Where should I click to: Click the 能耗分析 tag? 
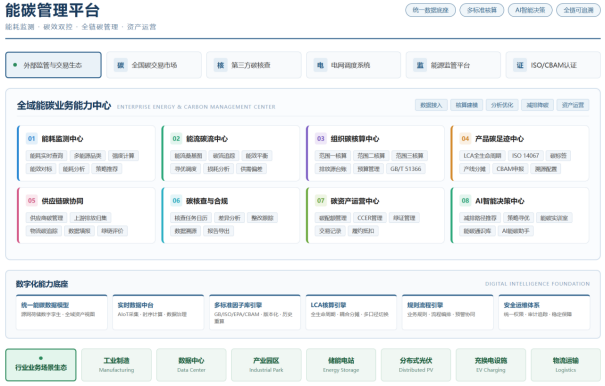tap(74, 169)
